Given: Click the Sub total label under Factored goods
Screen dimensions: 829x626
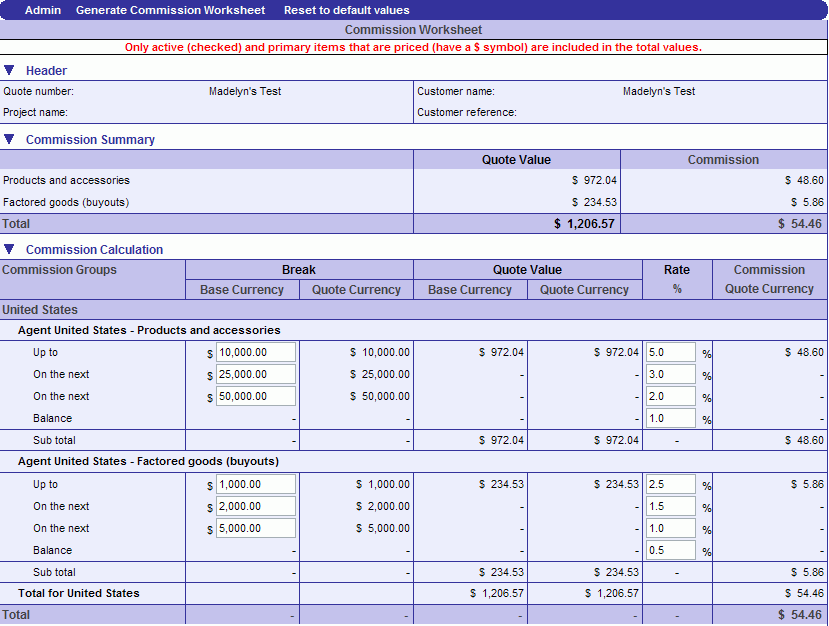Looking at the screenshot, I should coord(54,572).
